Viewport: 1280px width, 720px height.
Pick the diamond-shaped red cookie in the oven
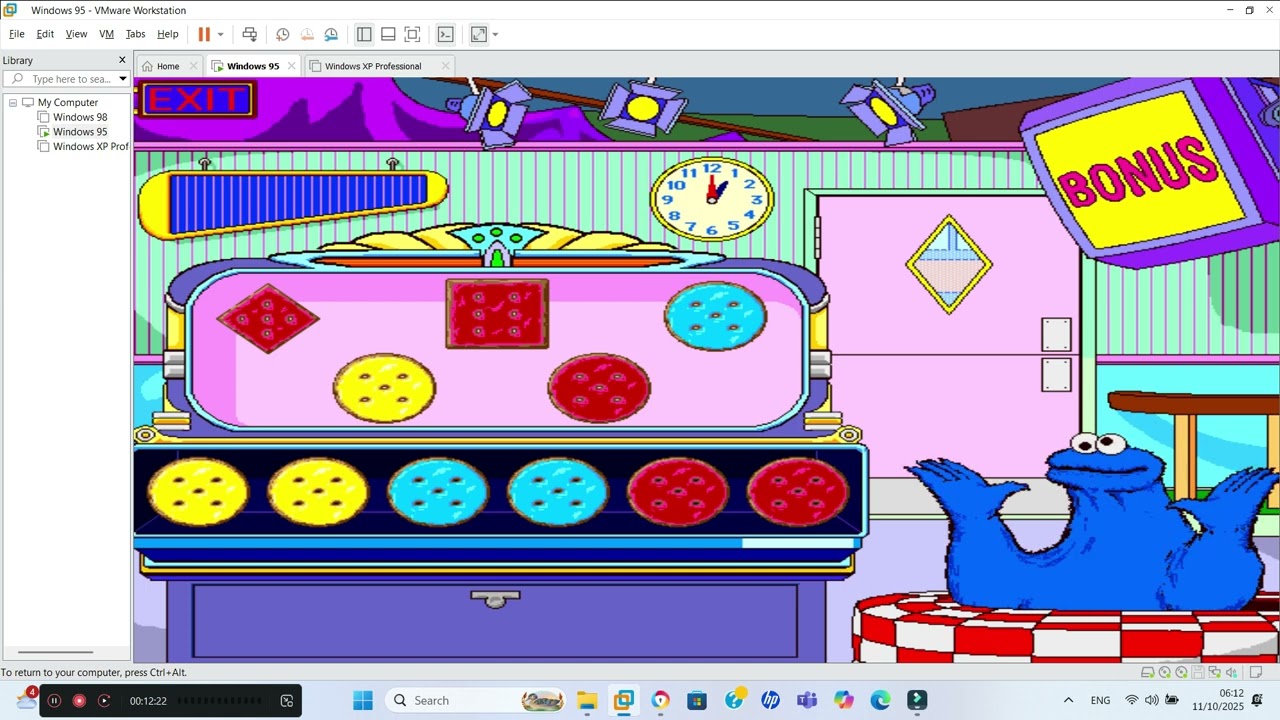[267, 318]
